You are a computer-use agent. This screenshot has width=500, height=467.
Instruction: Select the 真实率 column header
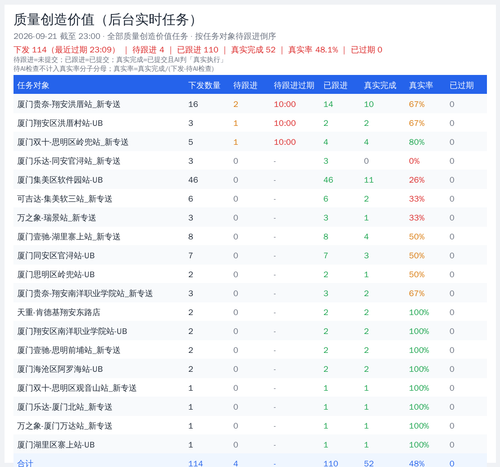pos(421,85)
